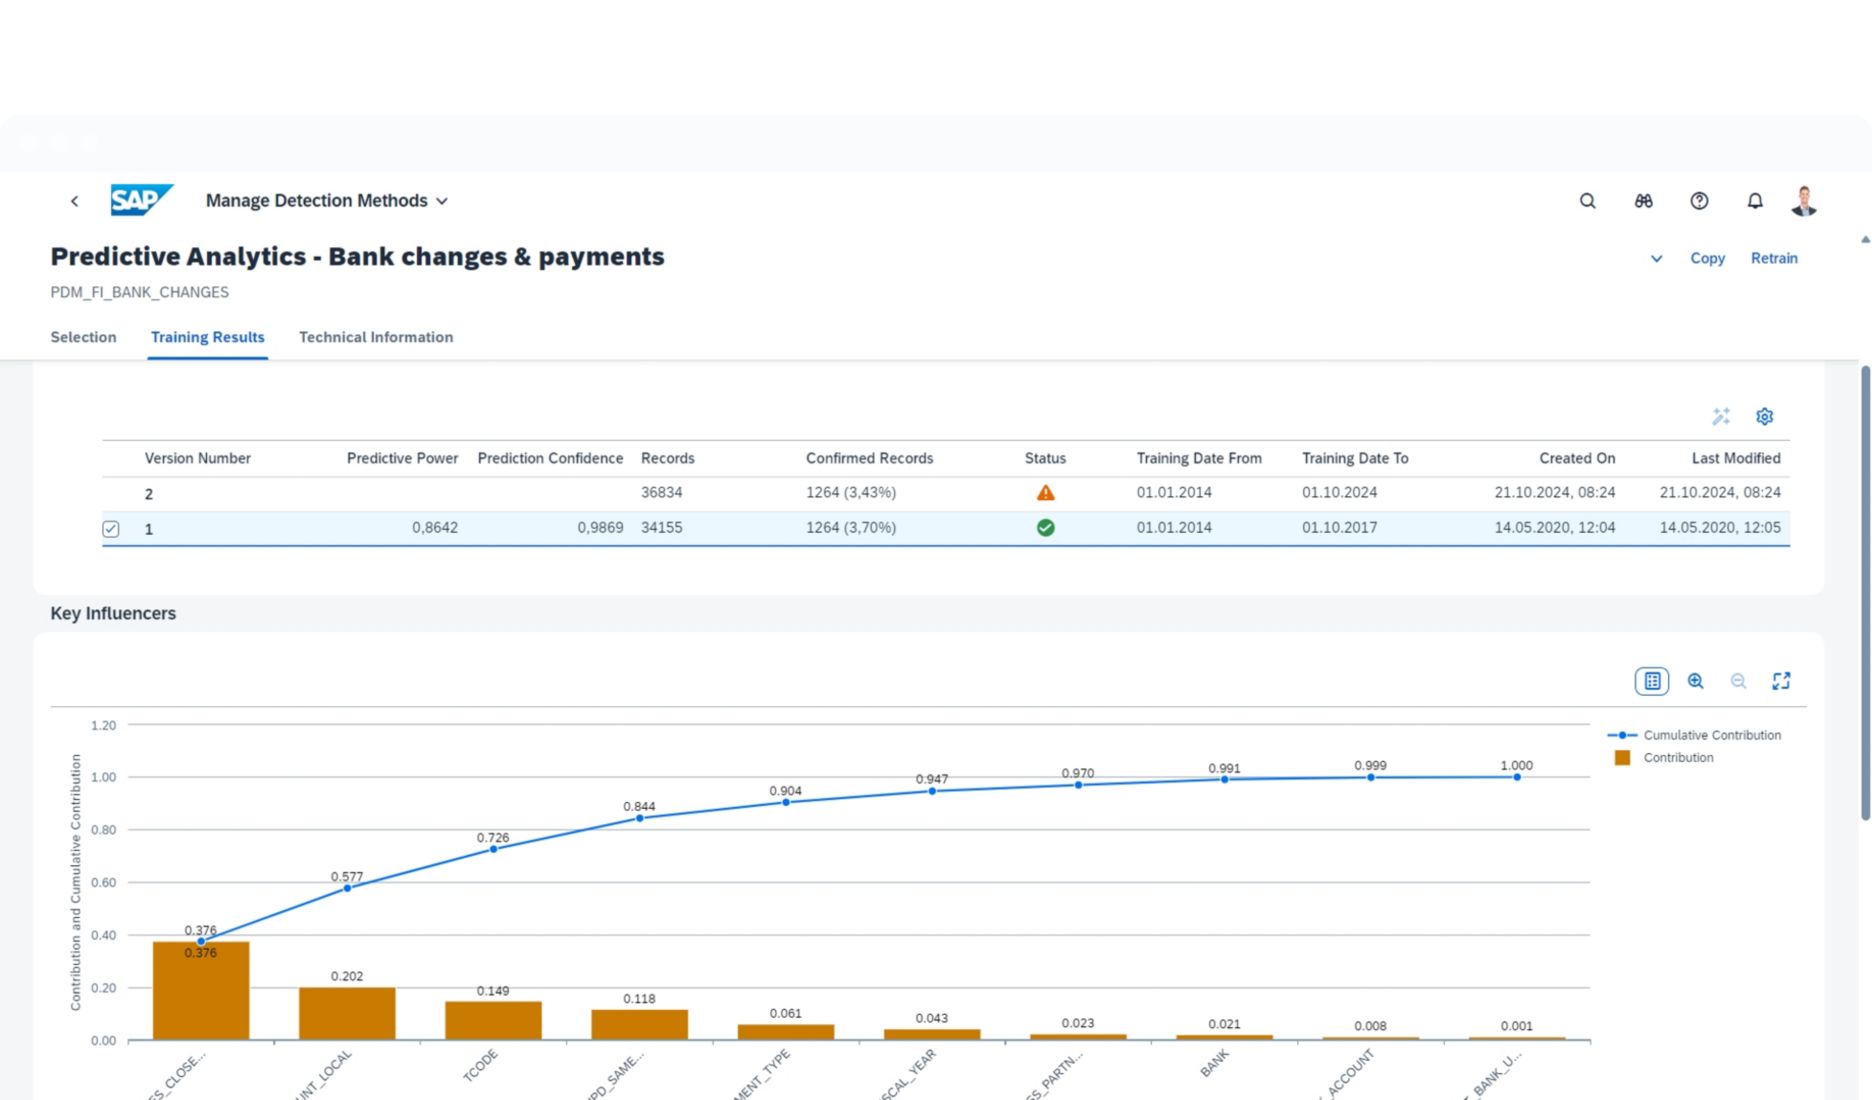Viewport: 1872px width, 1100px height.
Task: Click the Copy button
Action: [1708, 258]
